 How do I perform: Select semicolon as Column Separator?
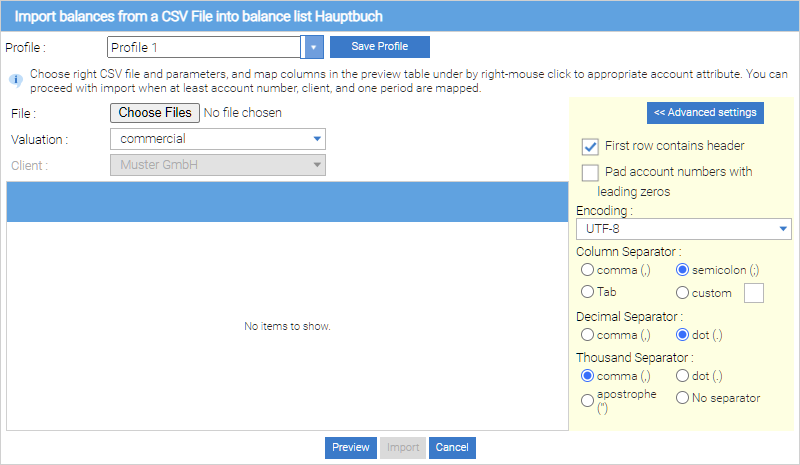click(x=683, y=269)
